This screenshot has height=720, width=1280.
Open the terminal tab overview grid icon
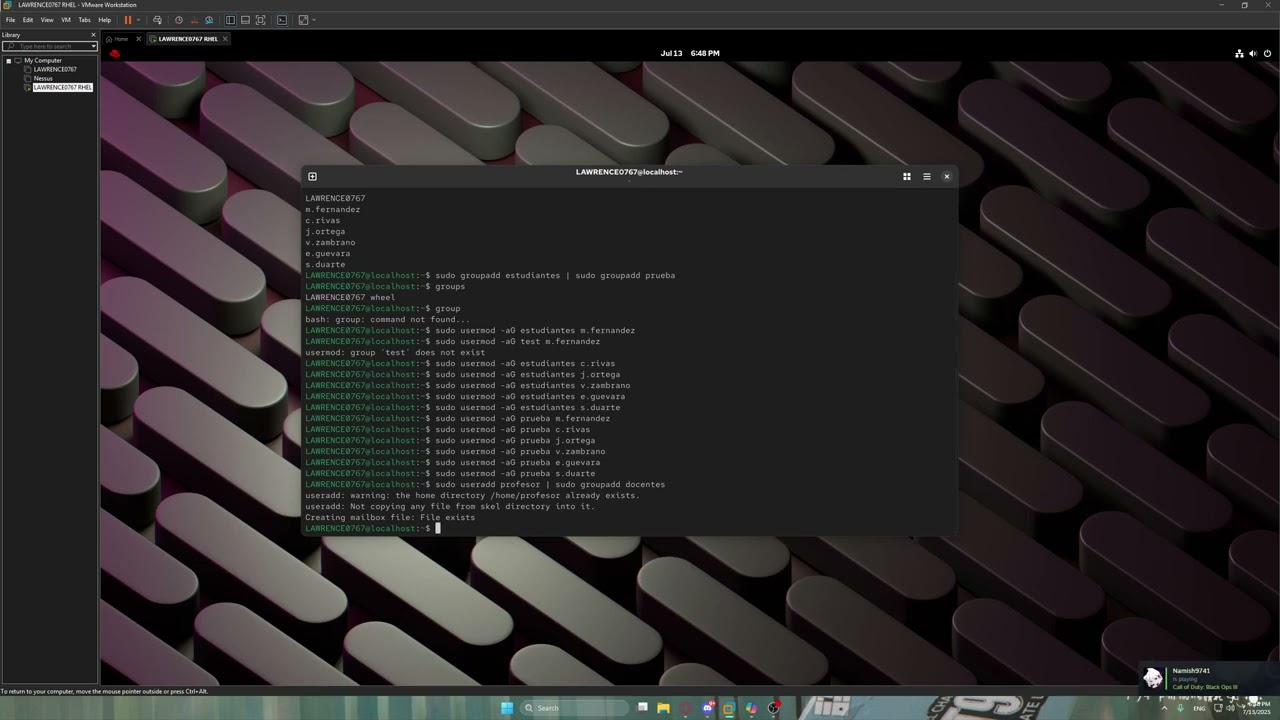[x=907, y=176]
